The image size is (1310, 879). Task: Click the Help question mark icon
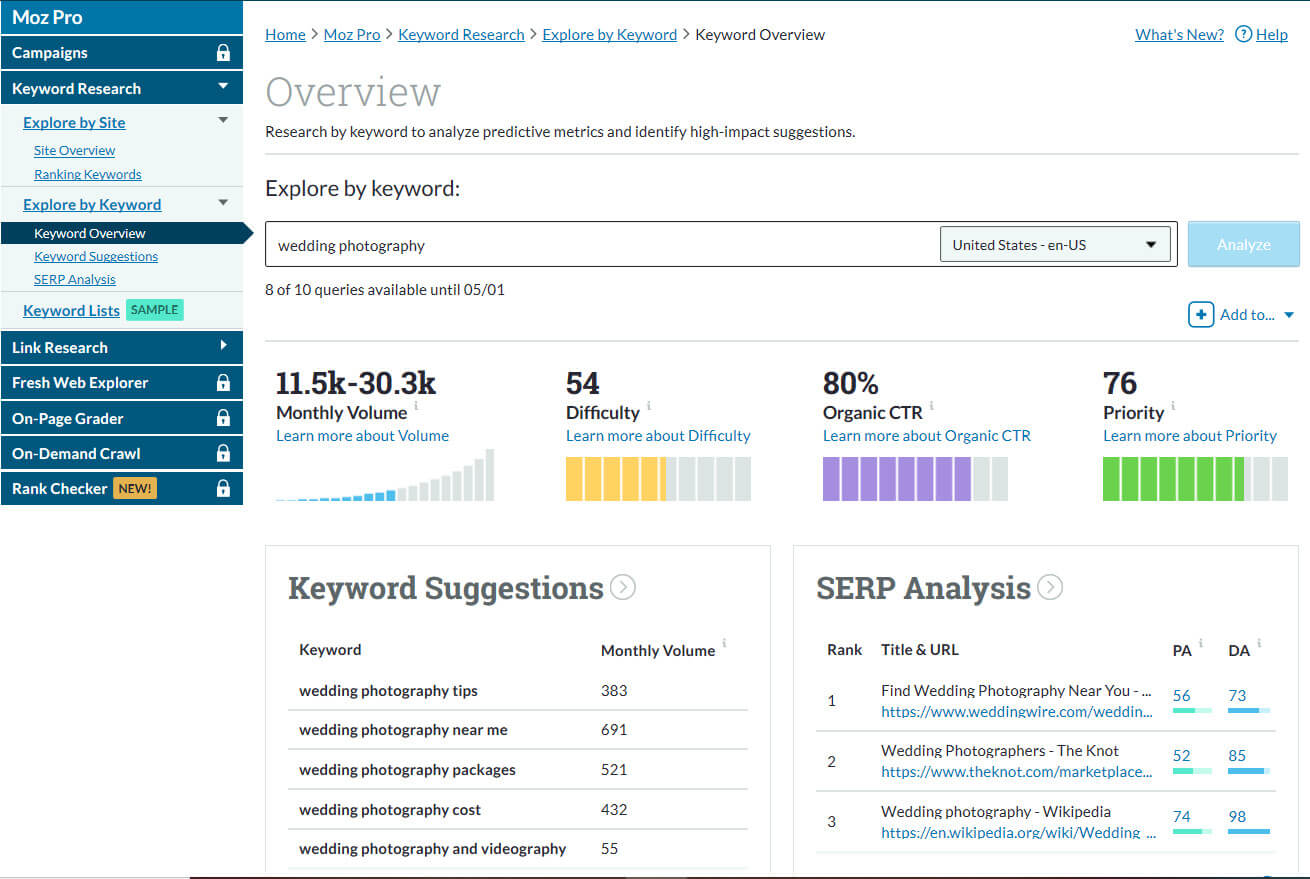point(1243,34)
